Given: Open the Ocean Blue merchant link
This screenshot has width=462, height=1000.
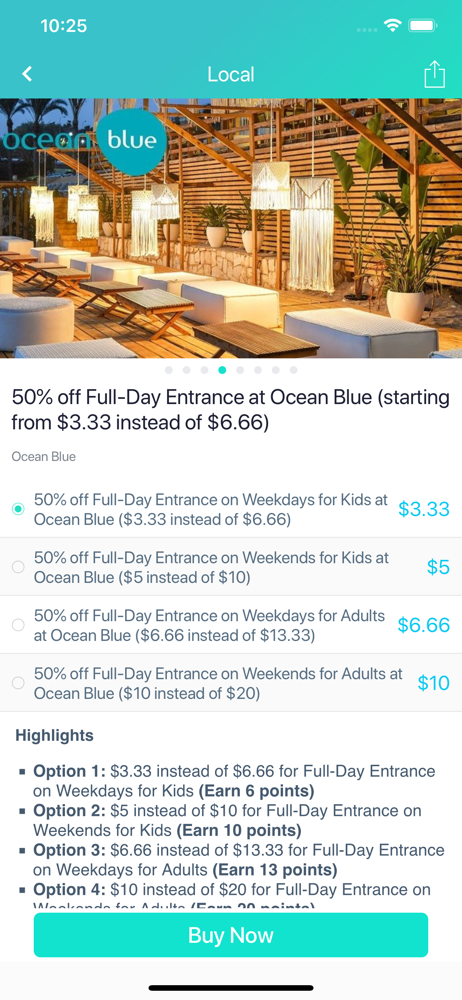Looking at the screenshot, I should [43, 457].
